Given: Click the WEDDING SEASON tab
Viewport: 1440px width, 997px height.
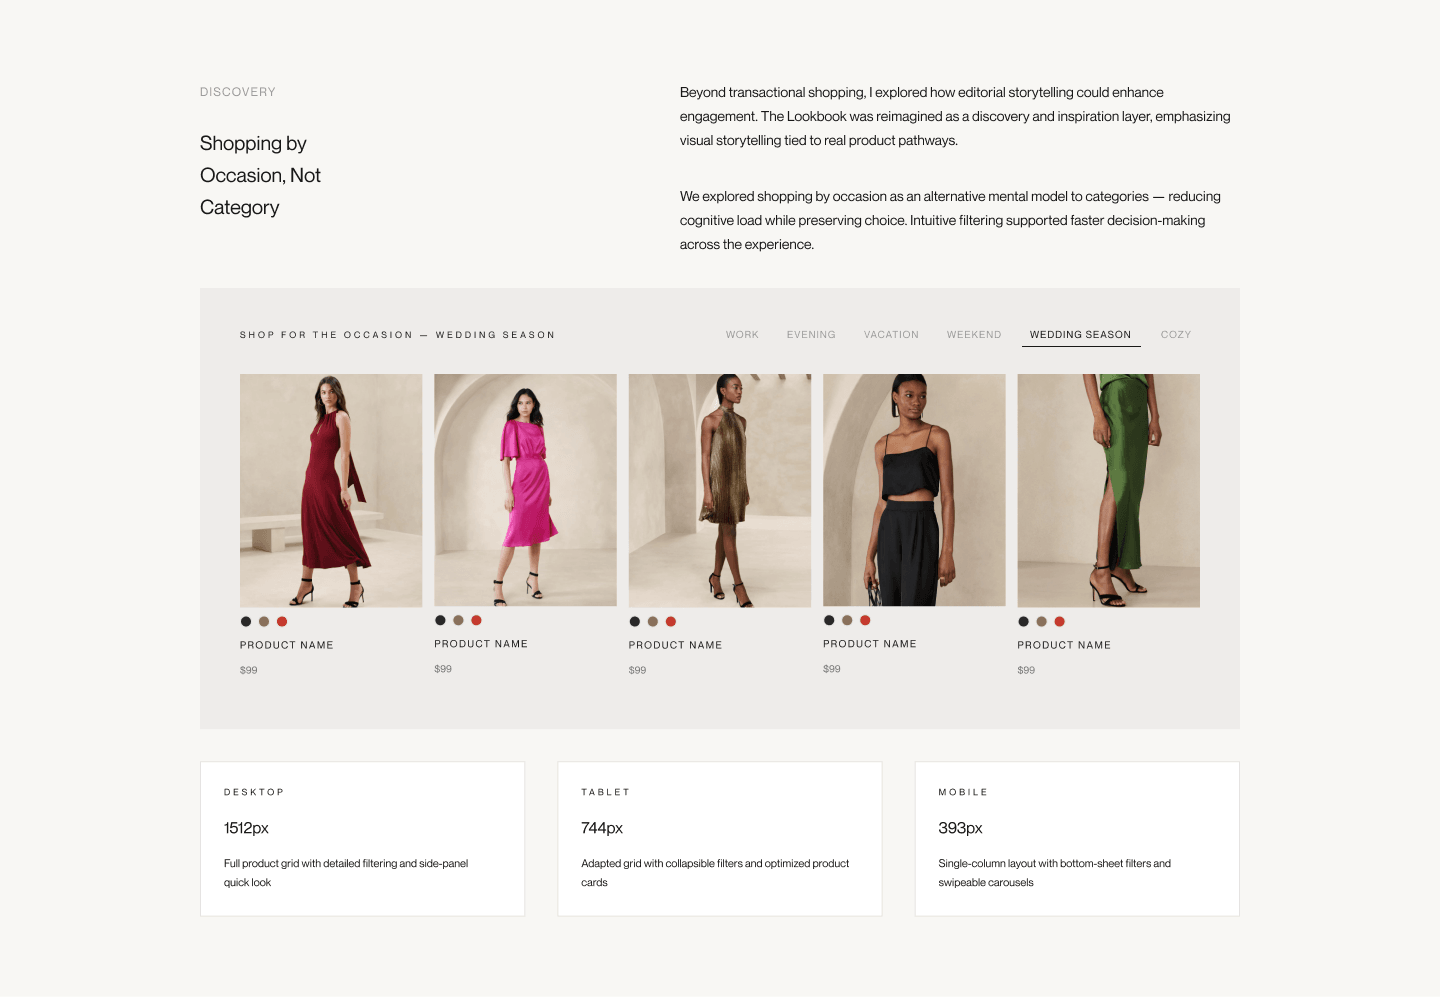Looking at the screenshot, I should 1081,335.
